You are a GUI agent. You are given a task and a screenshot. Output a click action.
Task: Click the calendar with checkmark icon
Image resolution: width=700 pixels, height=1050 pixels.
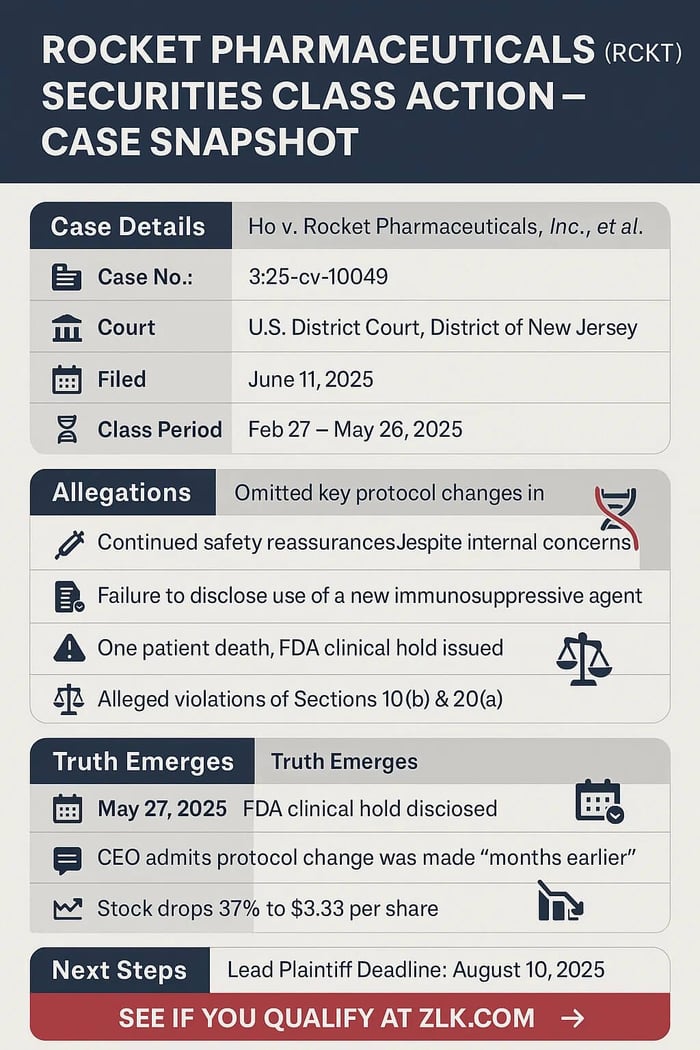pyautogui.click(x=600, y=802)
